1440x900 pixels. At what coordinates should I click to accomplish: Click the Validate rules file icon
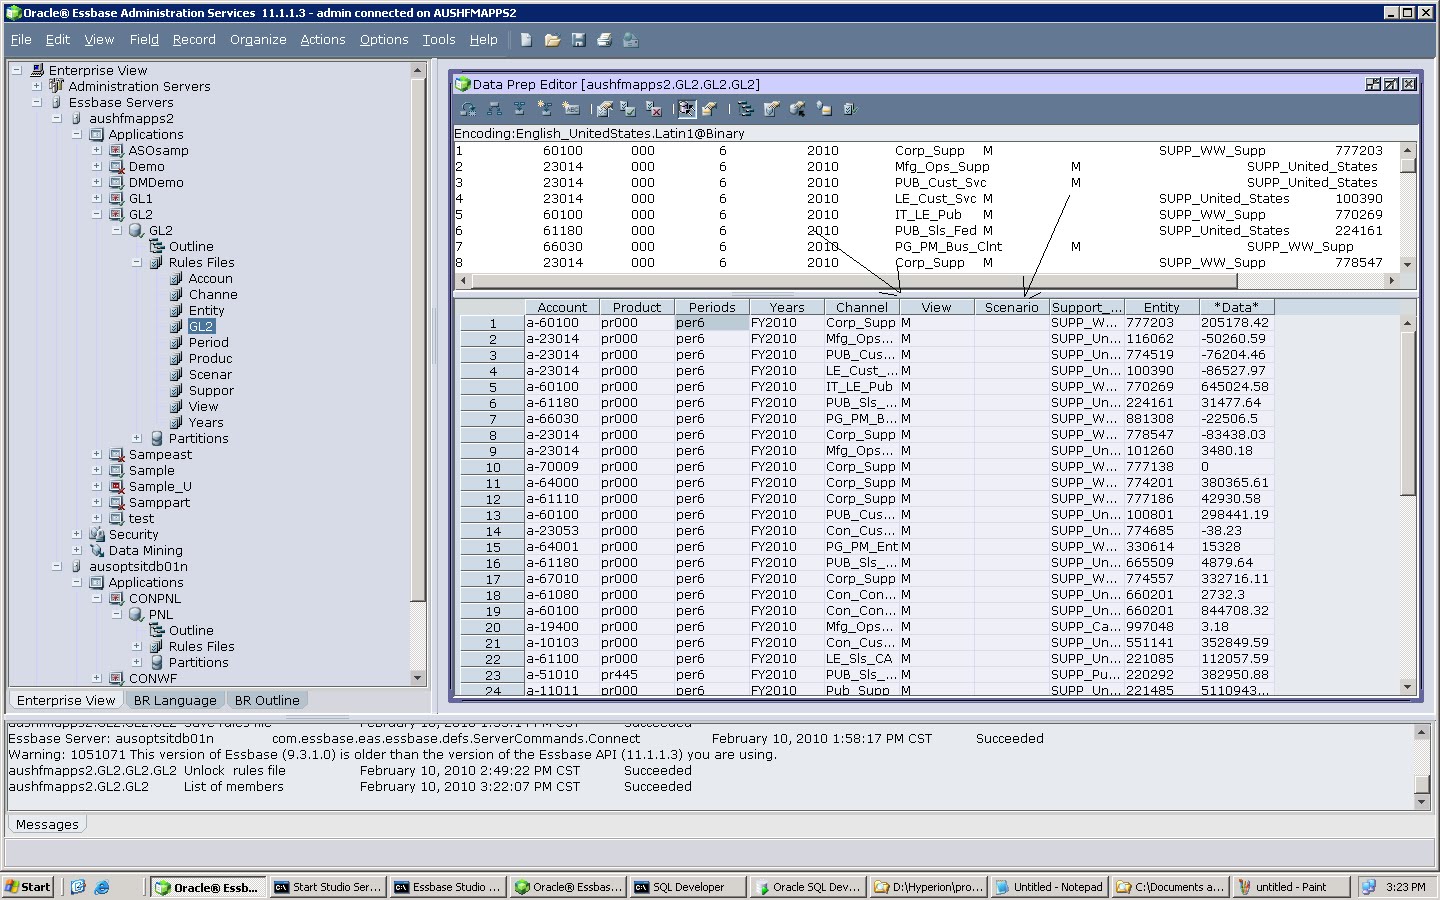[851, 109]
